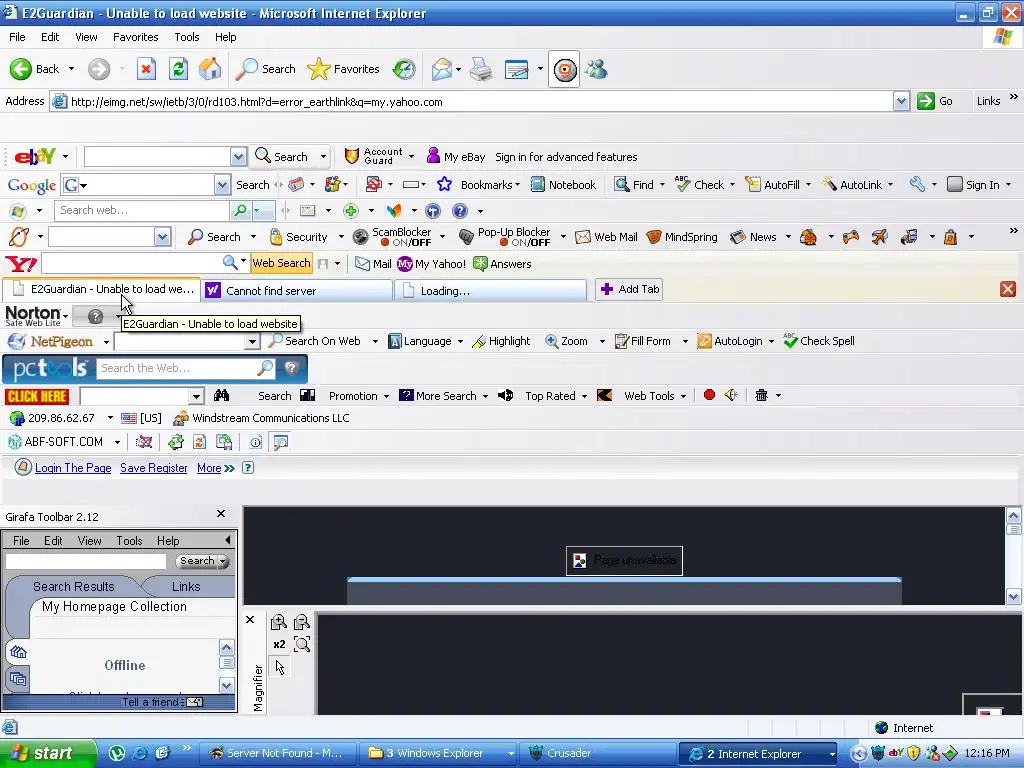The width and height of the screenshot is (1024, 768).
Task: Go to Home page via house icon
Action: pos(210,69)
